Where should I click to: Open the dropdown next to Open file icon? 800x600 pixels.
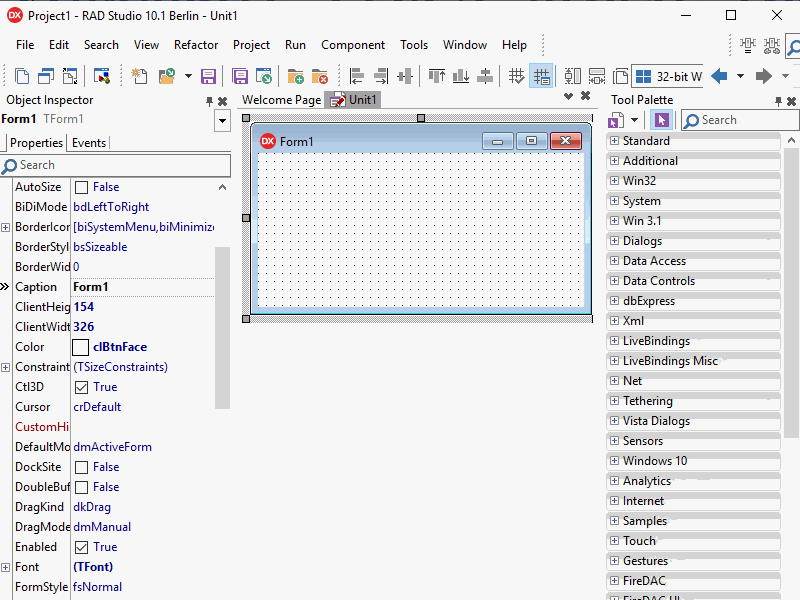click(188, 77)
